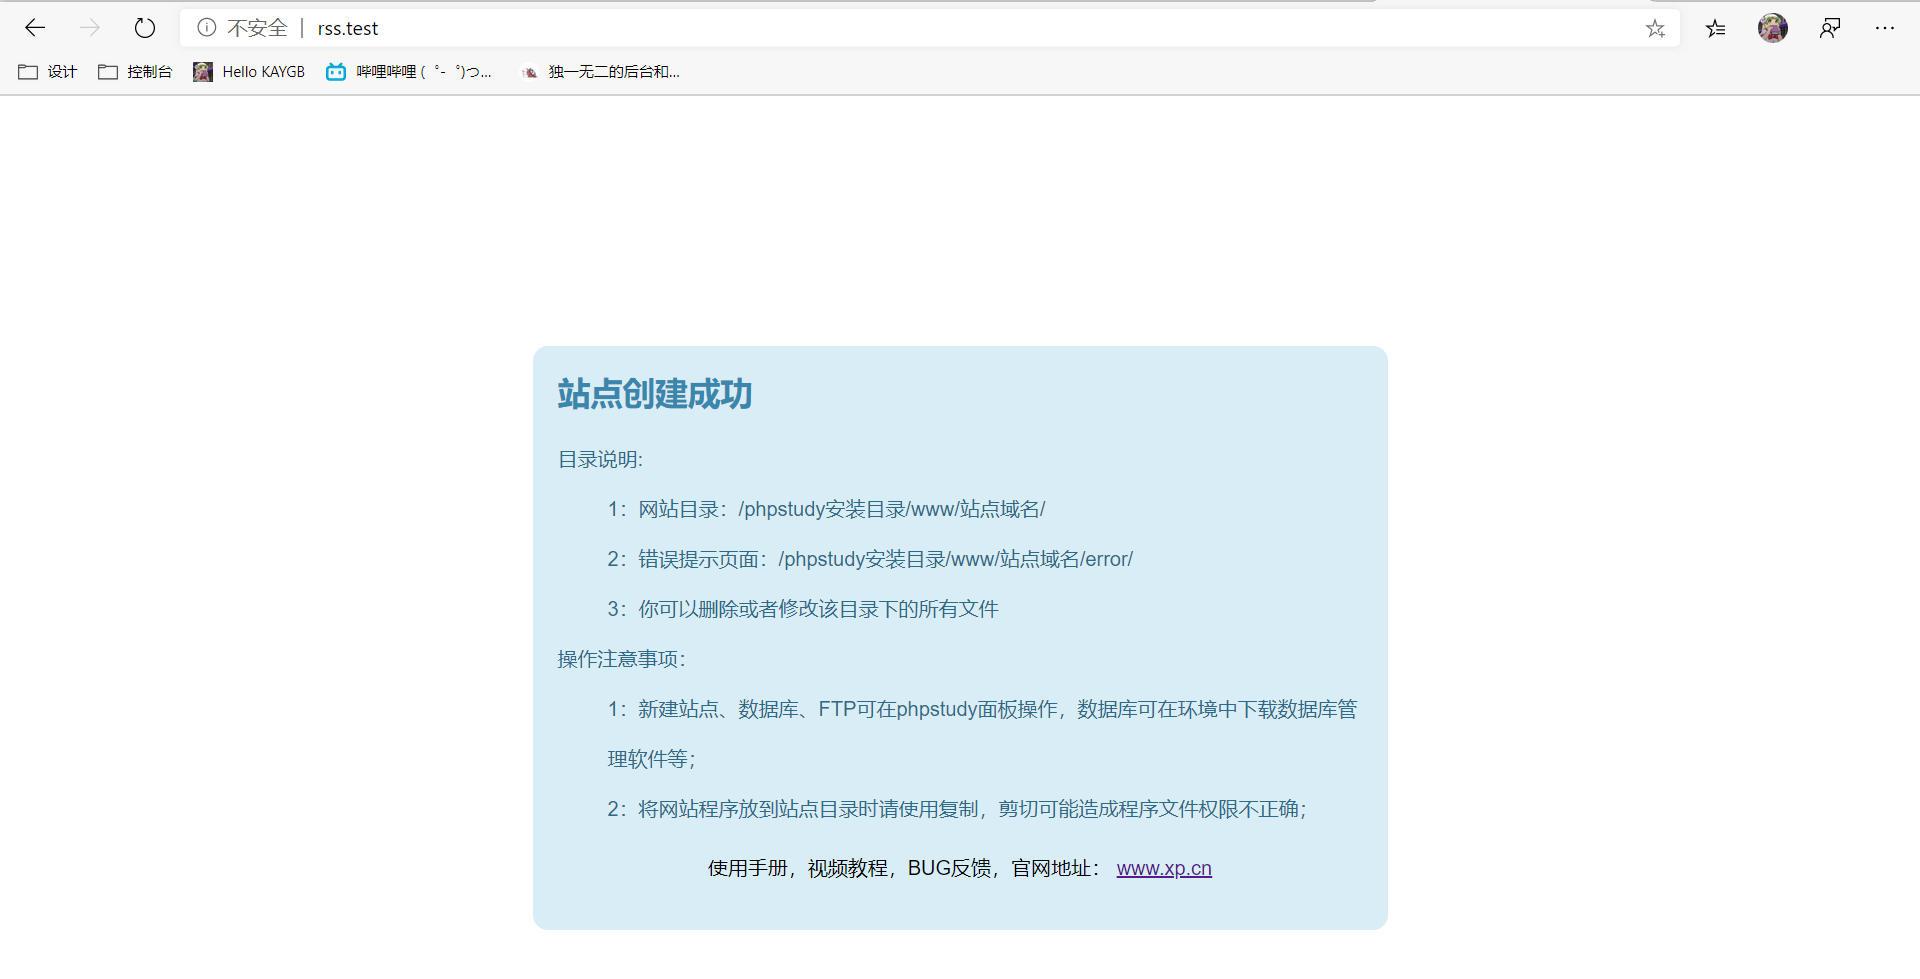Send feedback via the feedback icon
Image resolution: width=1920 pixels, height=979 pixels.
coord(1831,28)
